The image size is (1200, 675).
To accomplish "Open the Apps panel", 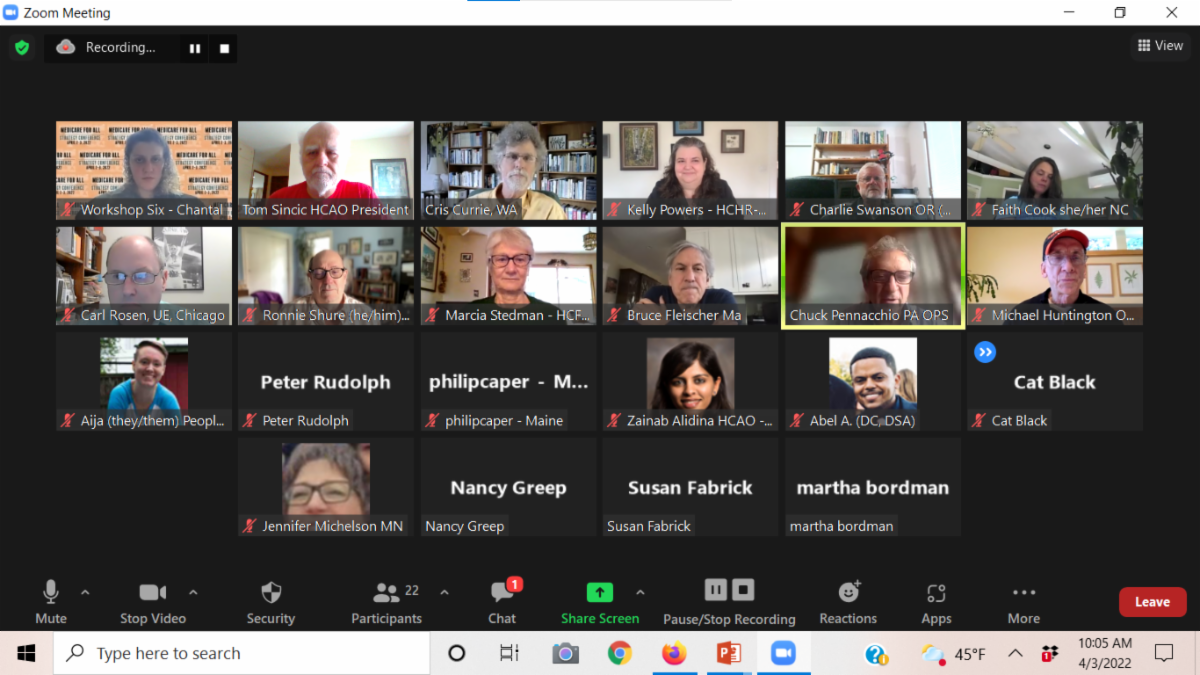I will coord(936,602).
